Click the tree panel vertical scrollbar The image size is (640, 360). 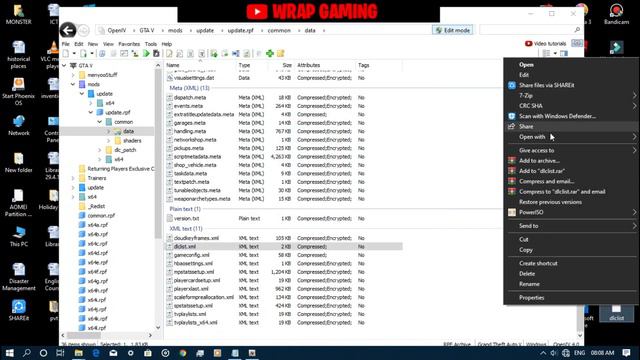coord(158,153)
